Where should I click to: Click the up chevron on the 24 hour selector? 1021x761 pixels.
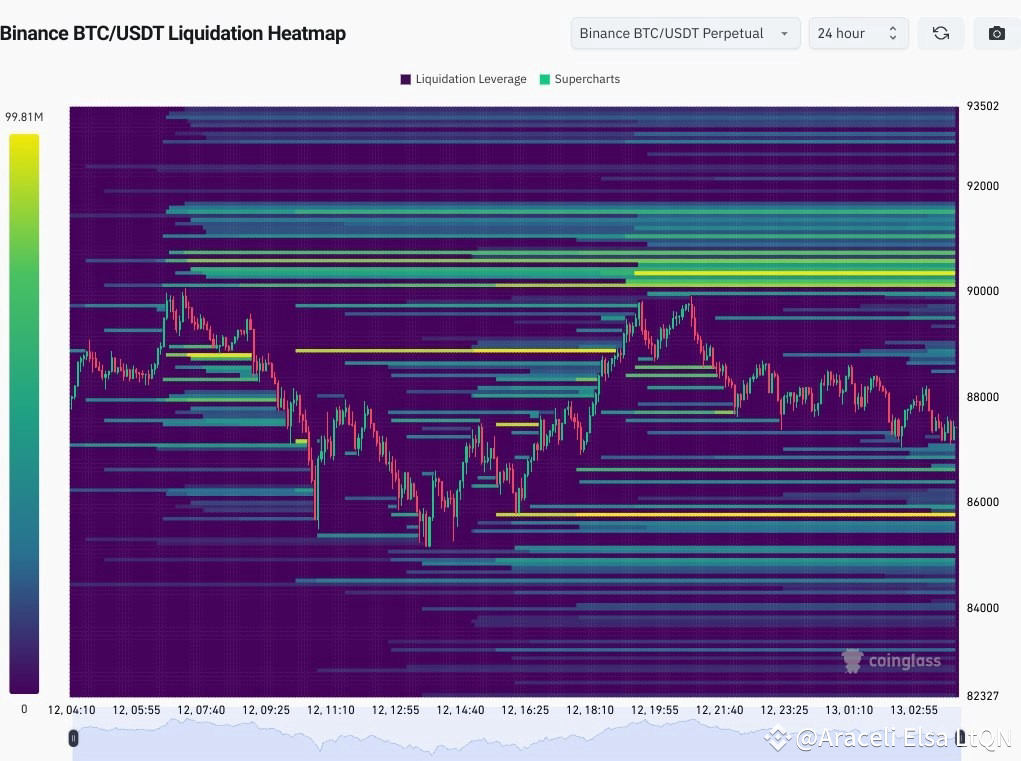tap(893, 28)
